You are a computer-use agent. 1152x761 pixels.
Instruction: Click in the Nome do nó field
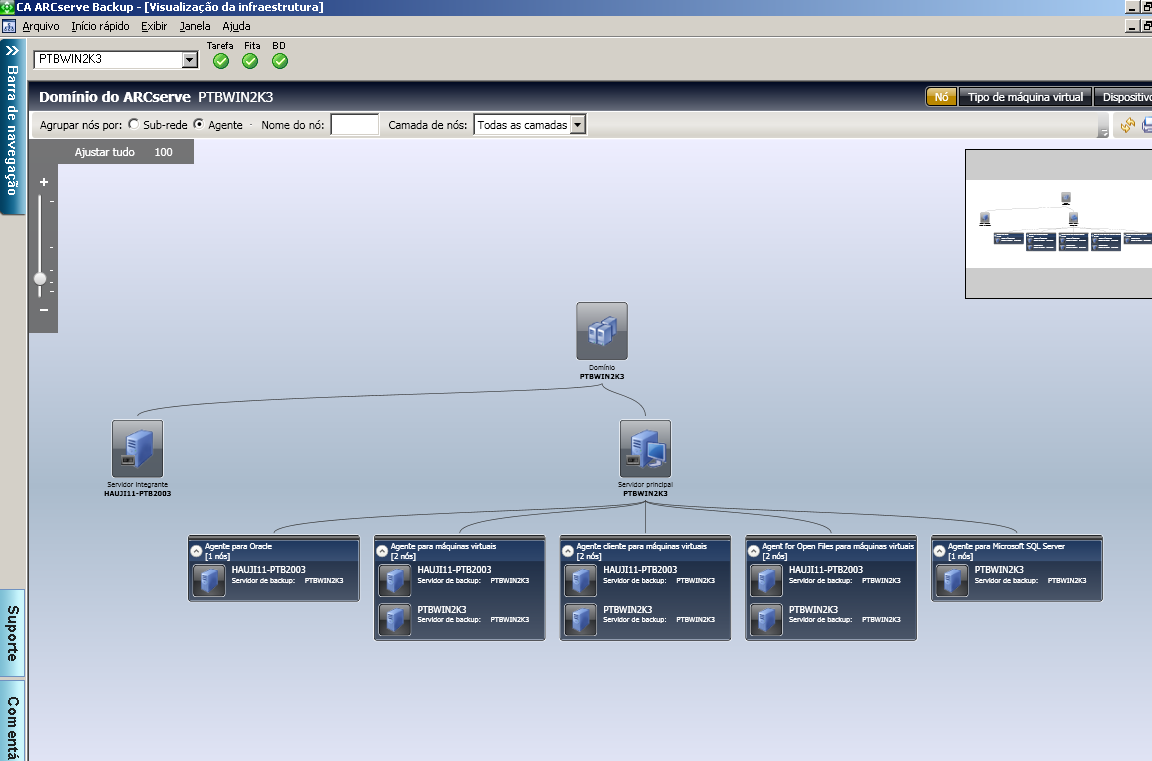click(355, 125)
